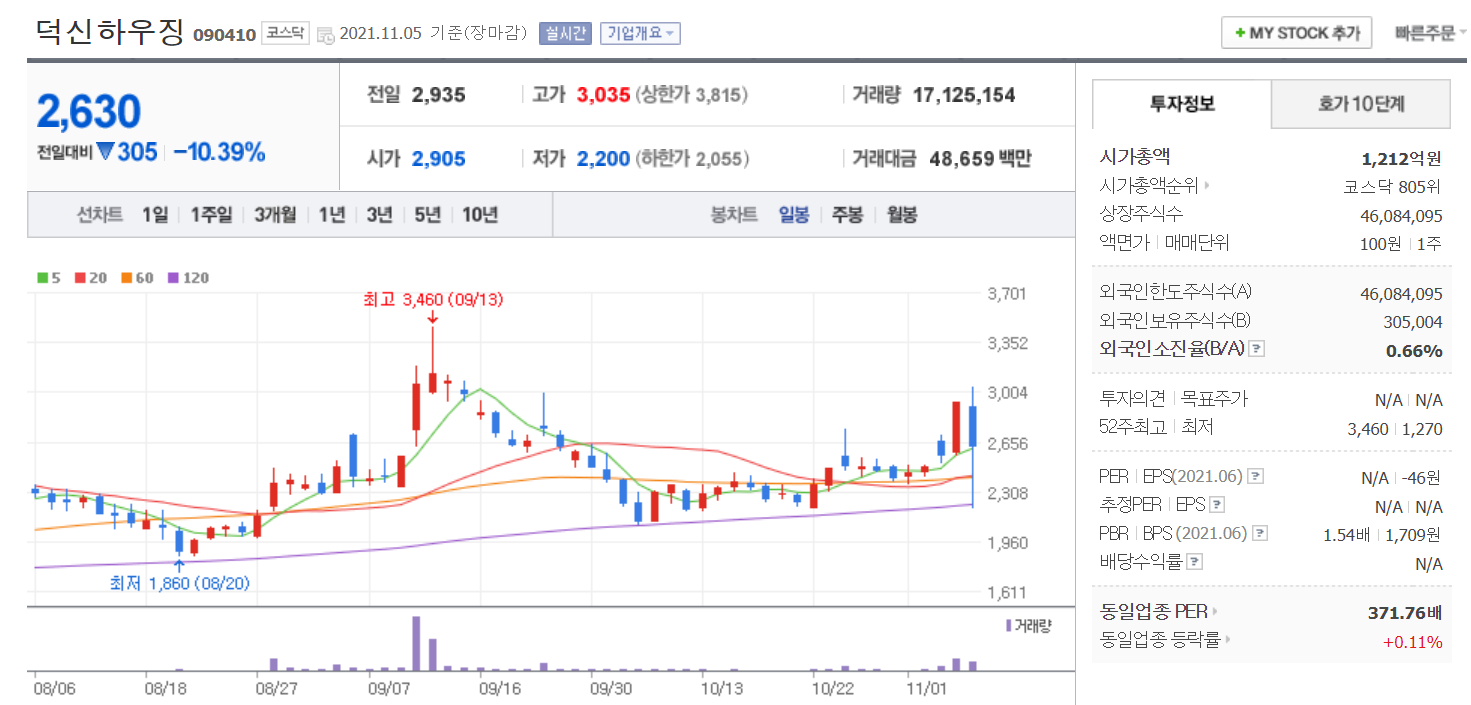Click the change rate -10.39%
1471x705 pixels.
click(219, 153)
